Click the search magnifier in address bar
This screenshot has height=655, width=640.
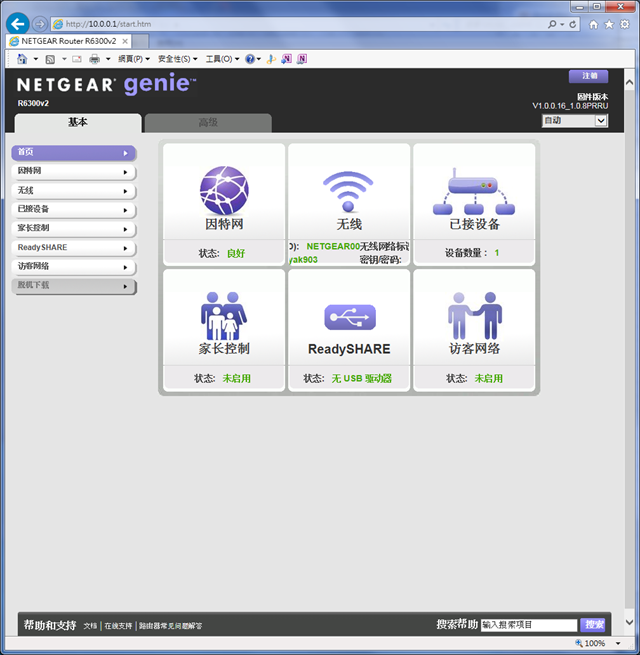(x=552, y=24)
